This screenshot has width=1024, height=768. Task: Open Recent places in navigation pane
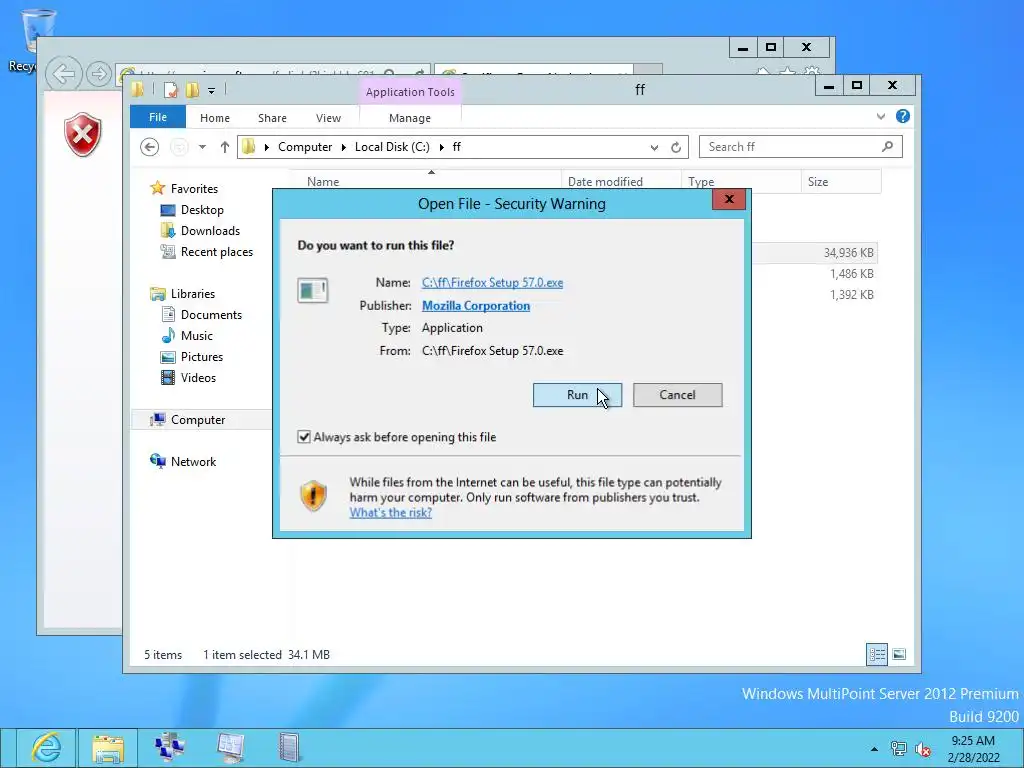pyautogui.click(x=216, y=252)
